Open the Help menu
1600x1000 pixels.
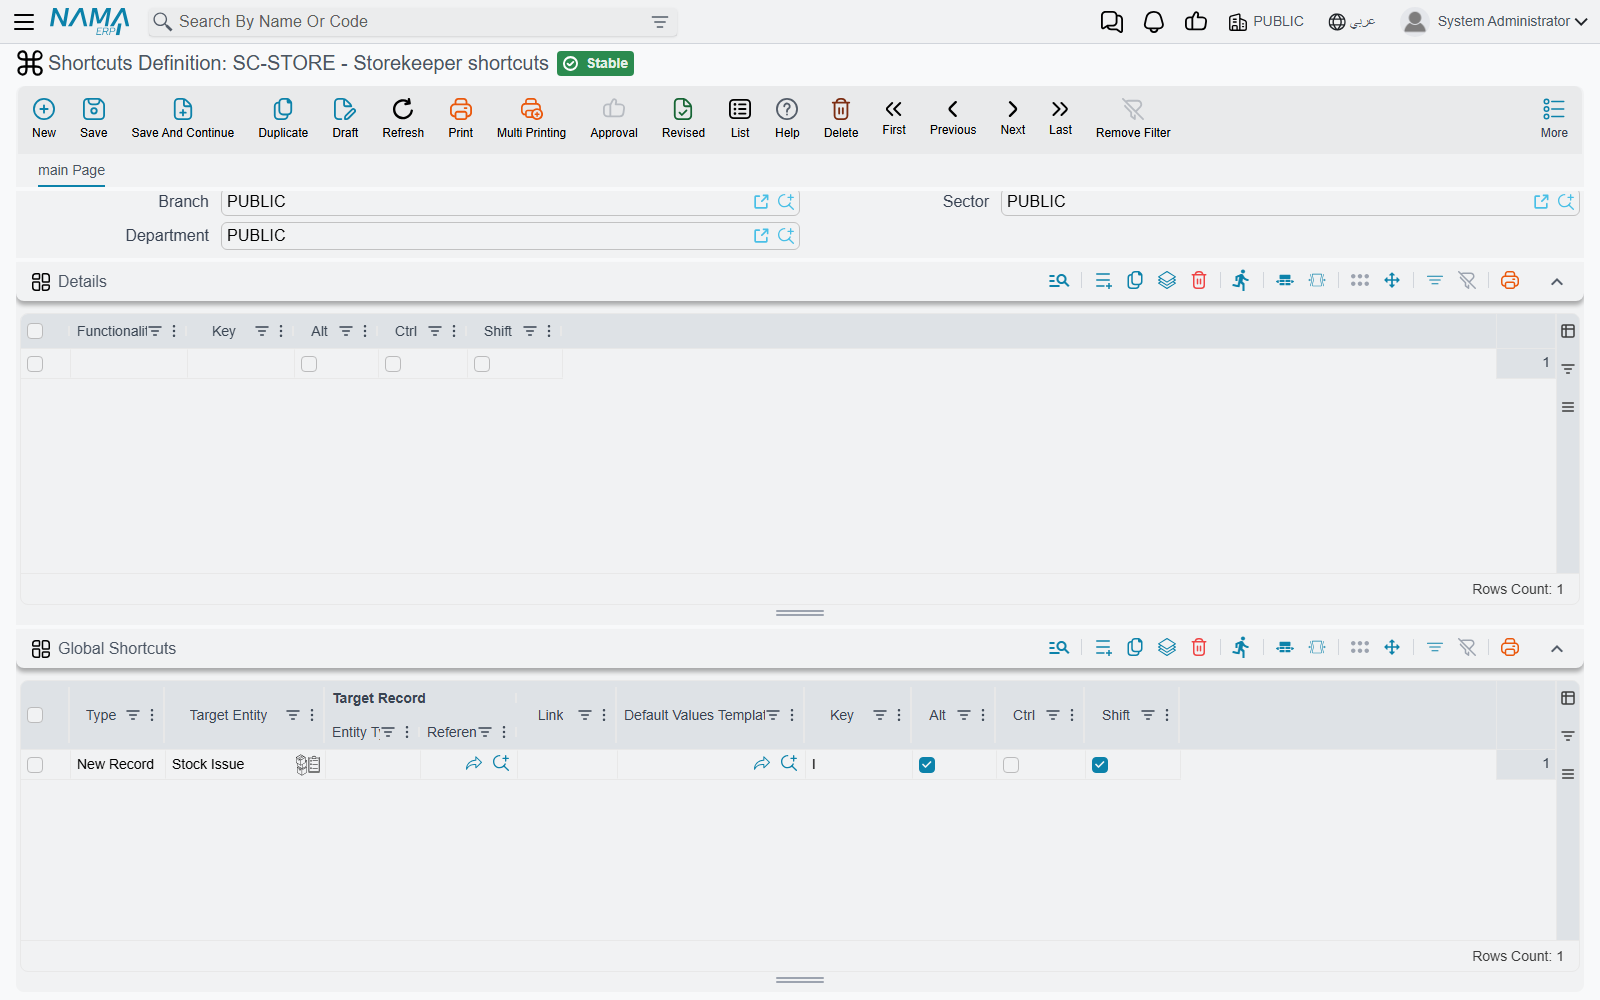[x=787, y=118]
